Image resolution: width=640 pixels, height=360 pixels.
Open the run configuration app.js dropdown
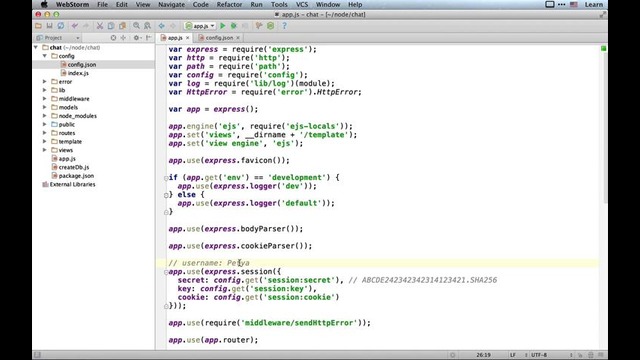coord(200,26)
